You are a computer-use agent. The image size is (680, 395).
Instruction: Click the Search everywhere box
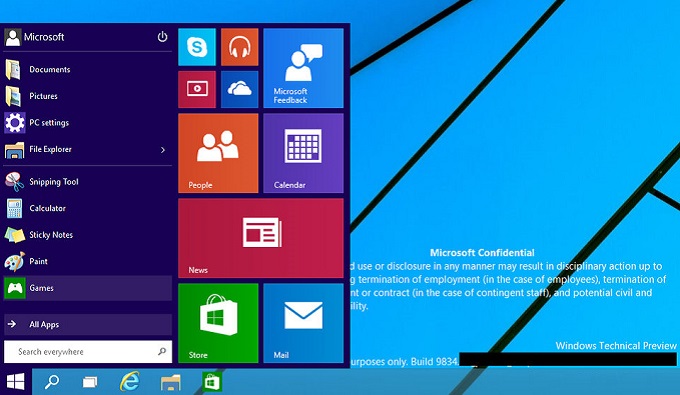(x=88, y=352)
